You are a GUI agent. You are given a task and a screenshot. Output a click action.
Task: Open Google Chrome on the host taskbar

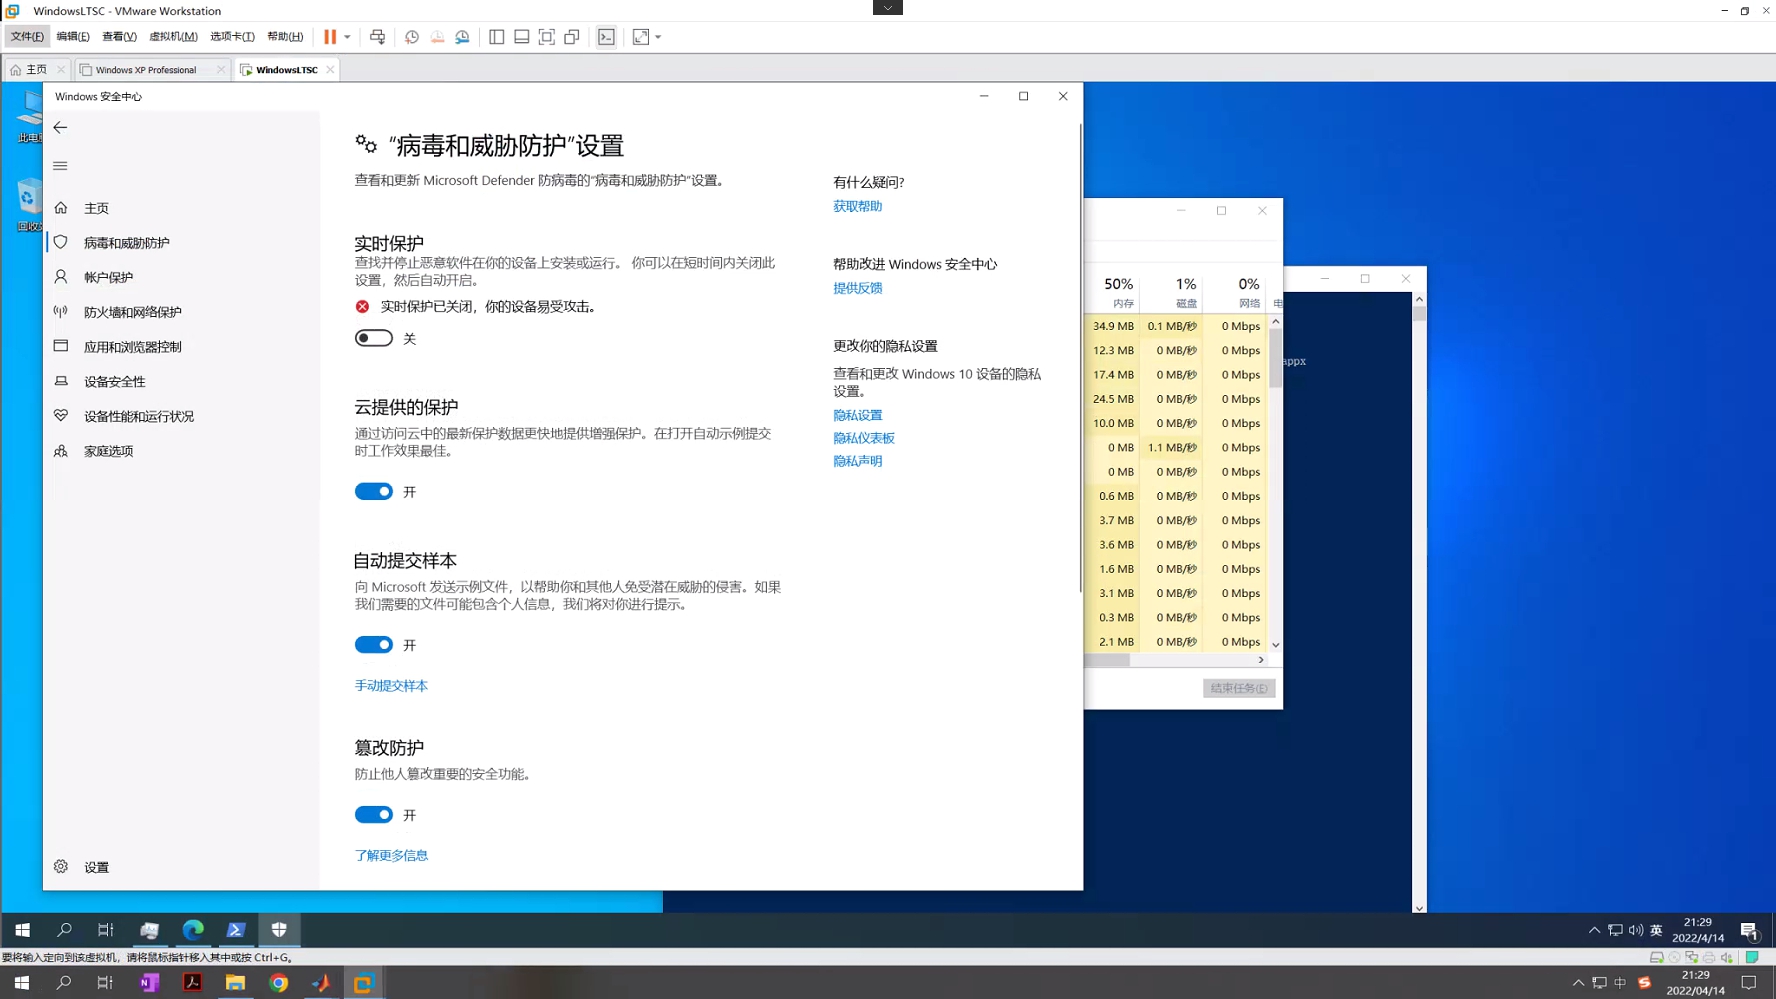[279, 983]
